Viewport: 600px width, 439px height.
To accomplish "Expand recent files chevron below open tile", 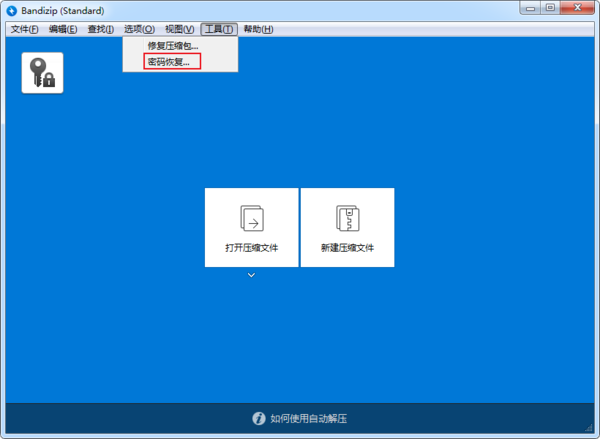I will (x=251, y=275).
